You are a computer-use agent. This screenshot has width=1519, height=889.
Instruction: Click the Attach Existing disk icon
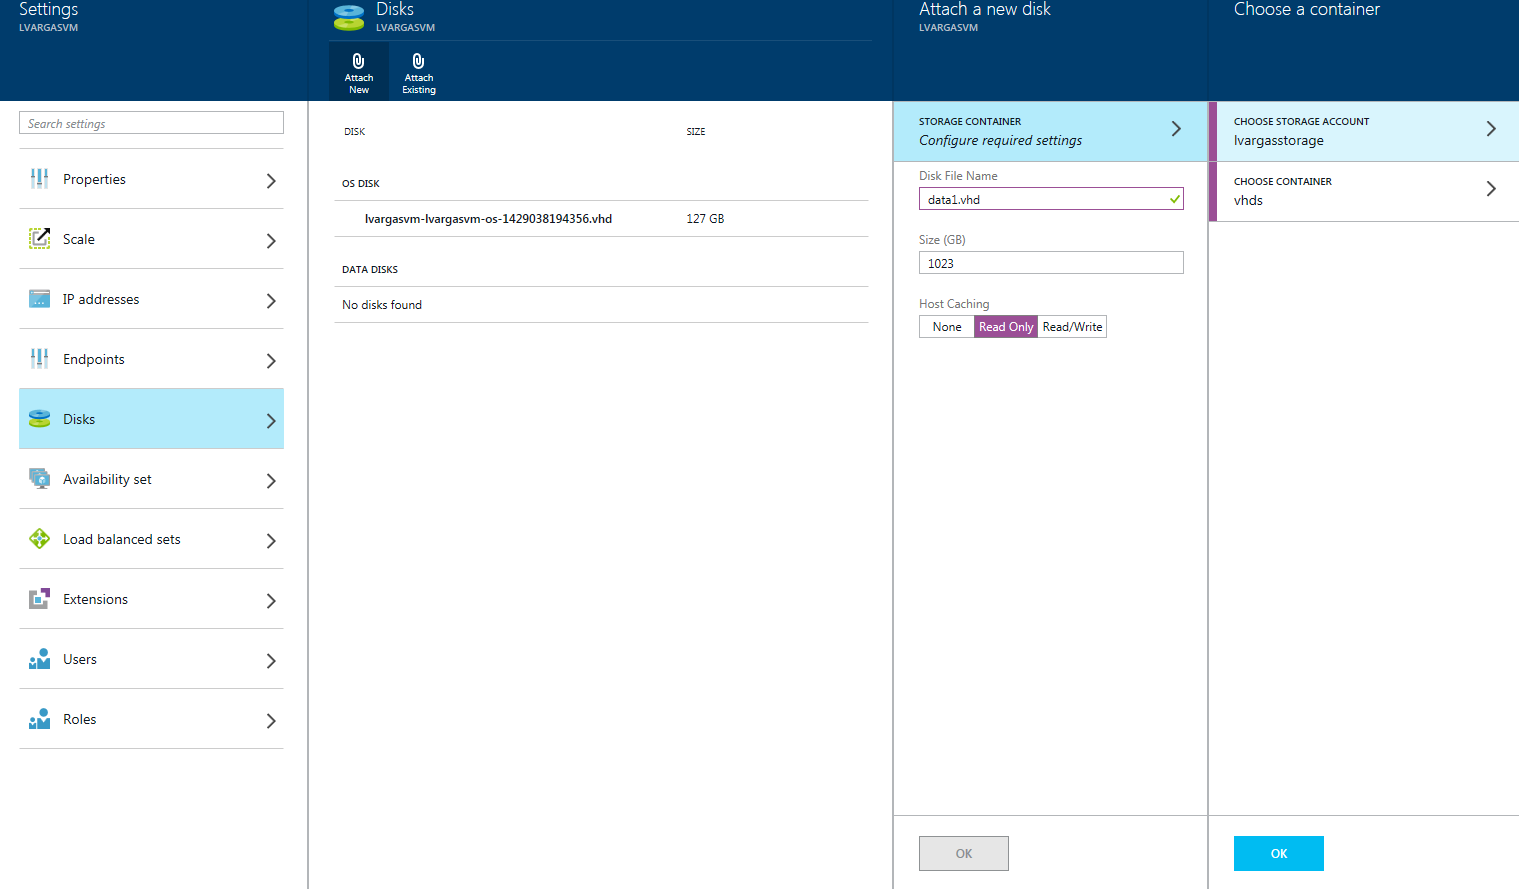[x=418, y=62]
